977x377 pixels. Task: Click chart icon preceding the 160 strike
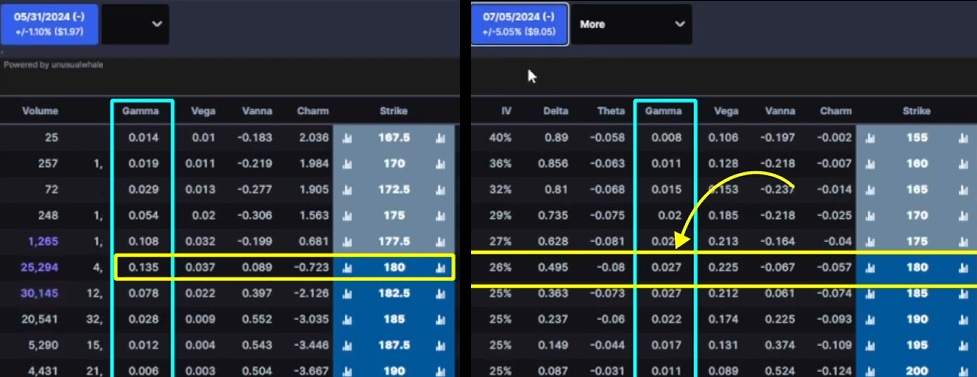[870, 164]
